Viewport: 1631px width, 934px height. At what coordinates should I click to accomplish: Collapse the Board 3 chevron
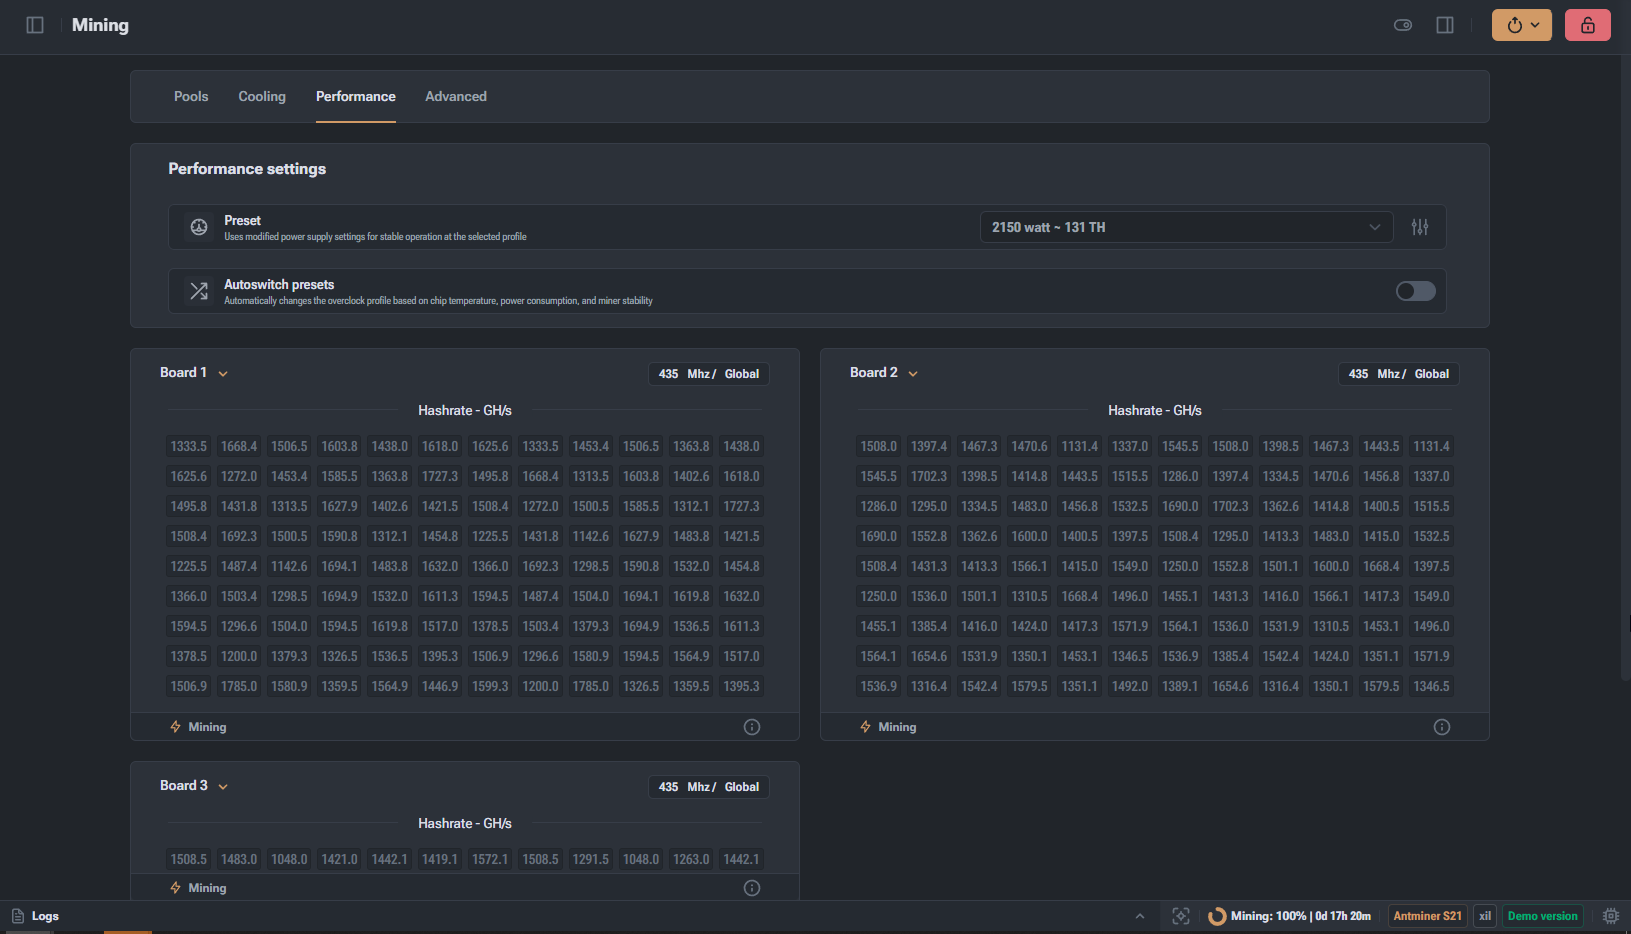coord(223,786)
